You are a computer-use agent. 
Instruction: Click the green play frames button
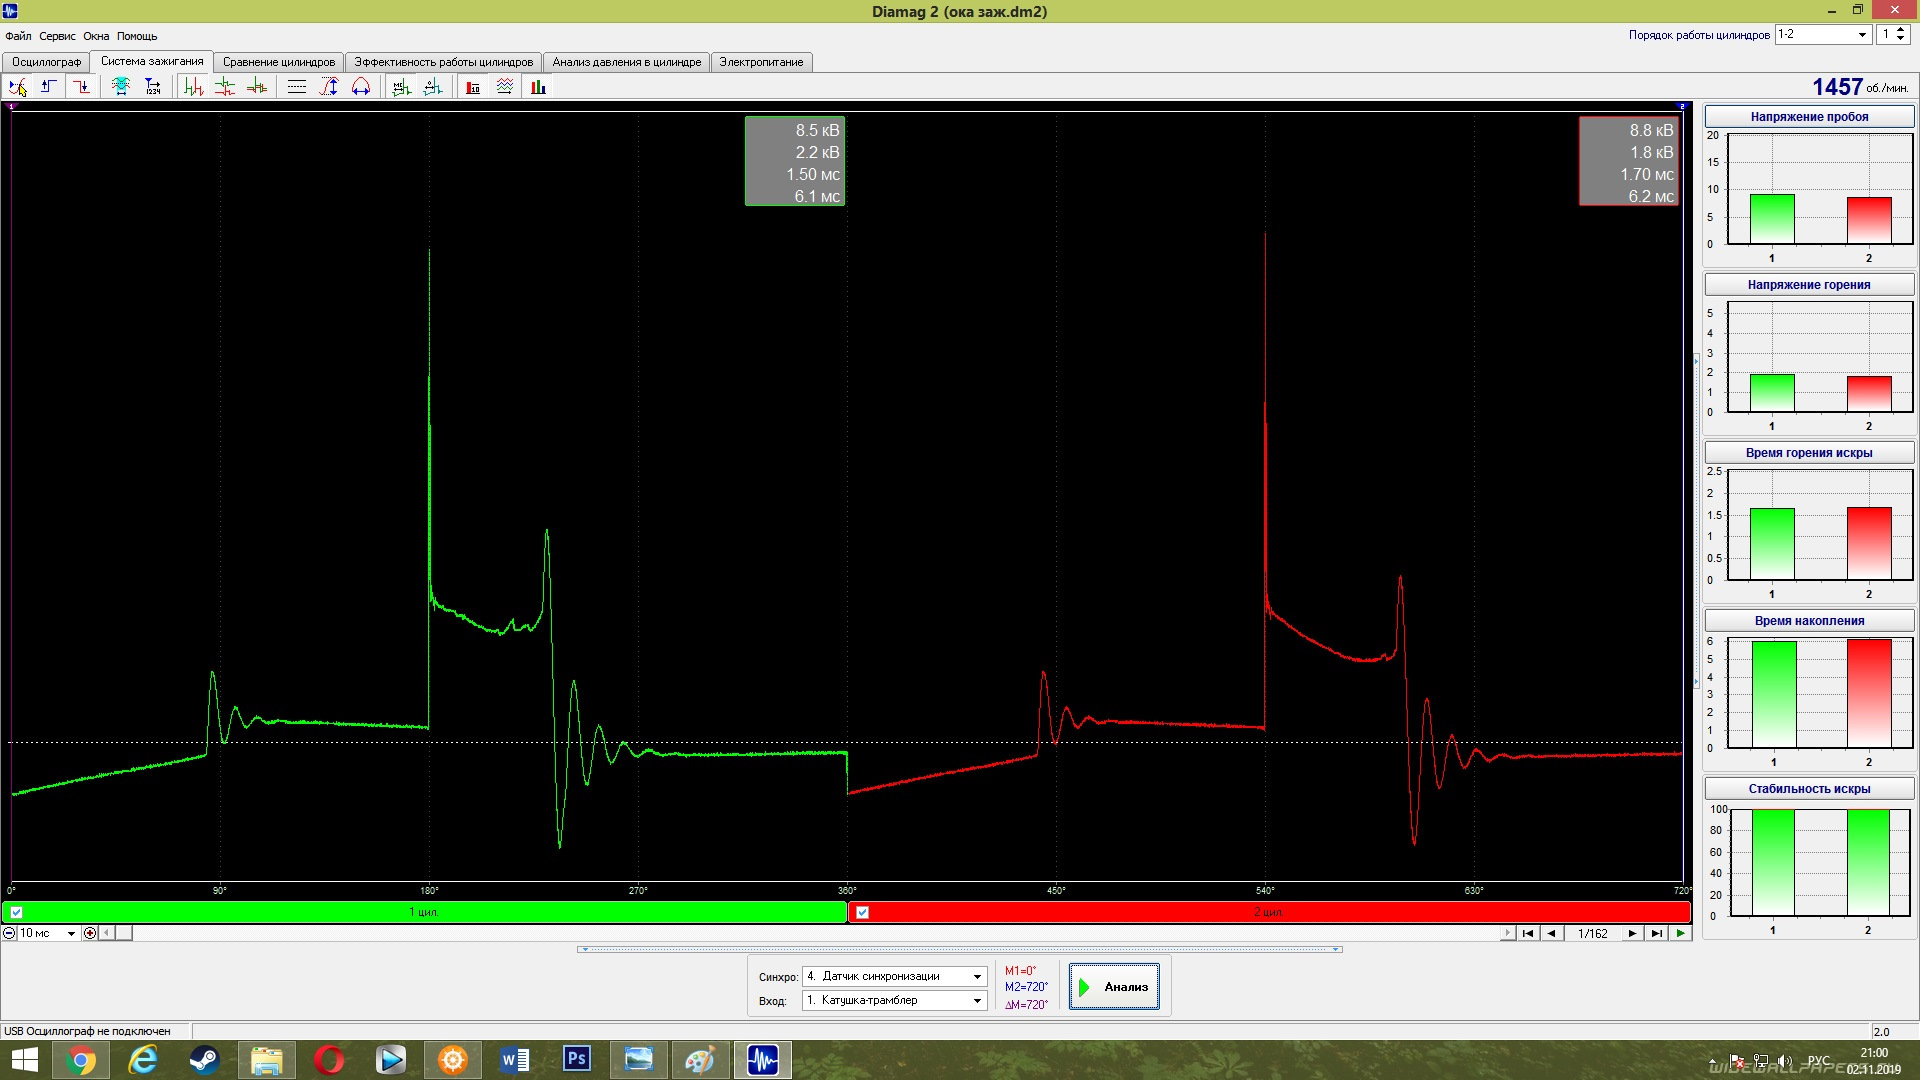(1681, 933)
